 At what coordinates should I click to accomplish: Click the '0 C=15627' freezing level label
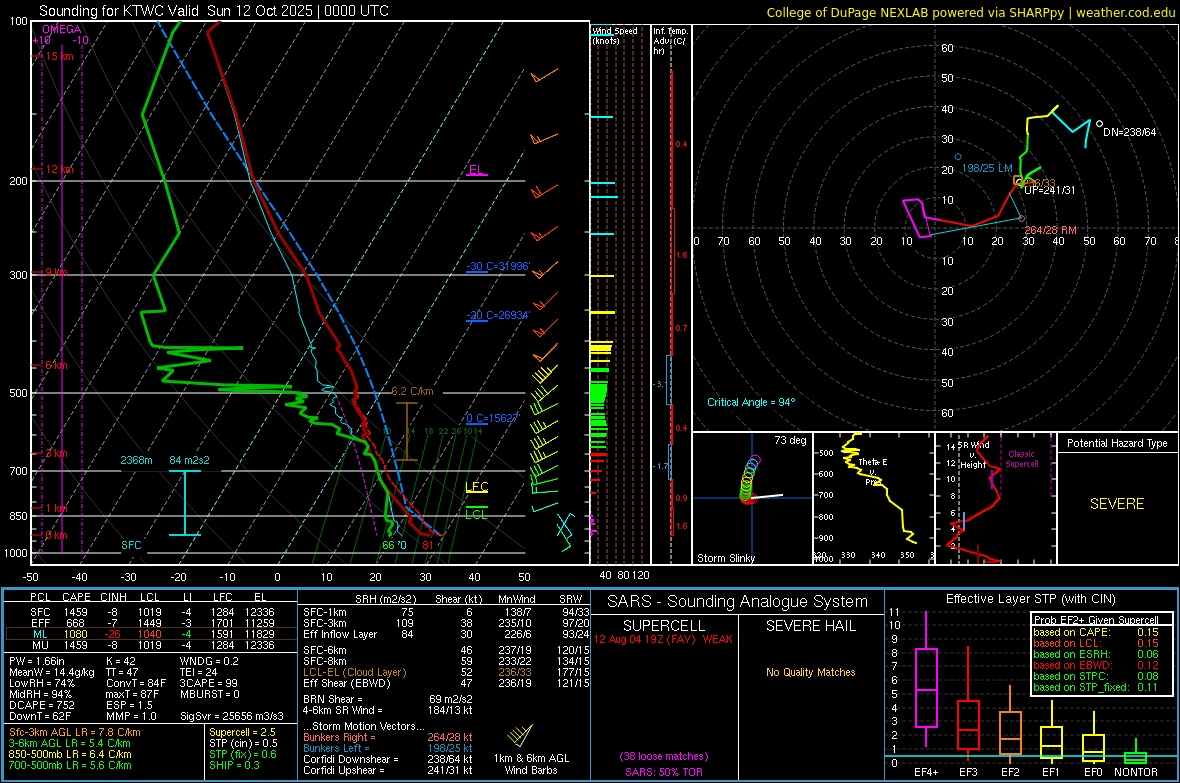tap(492, 419)
